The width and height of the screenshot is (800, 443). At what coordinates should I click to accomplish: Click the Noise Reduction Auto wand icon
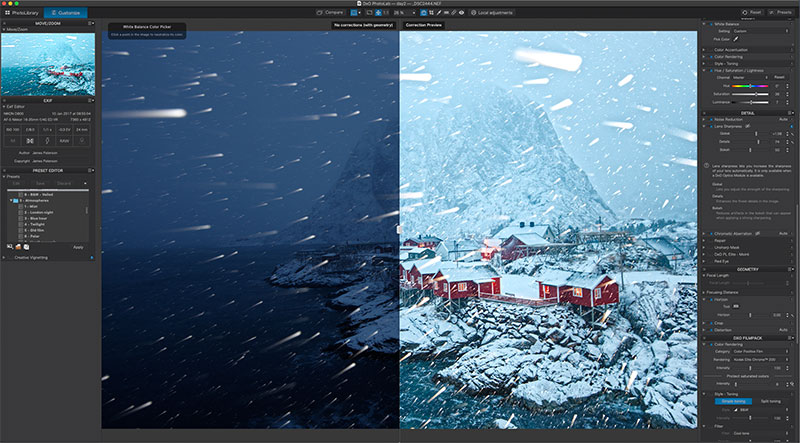coord(792,119)
